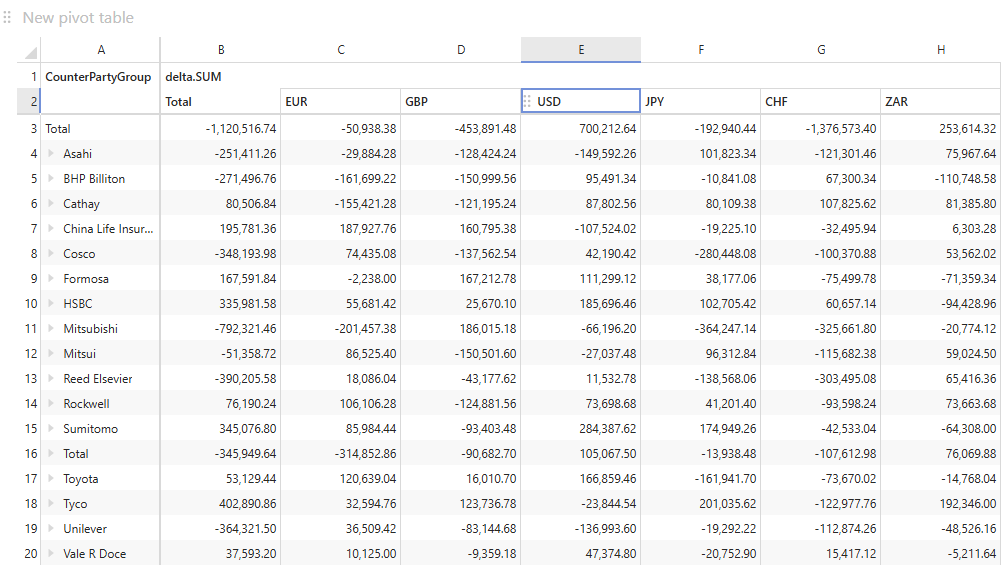This screenshot has width=1008, height=572.
Task: Click Formosa total value 167,591.84
Action: (248, 279)
